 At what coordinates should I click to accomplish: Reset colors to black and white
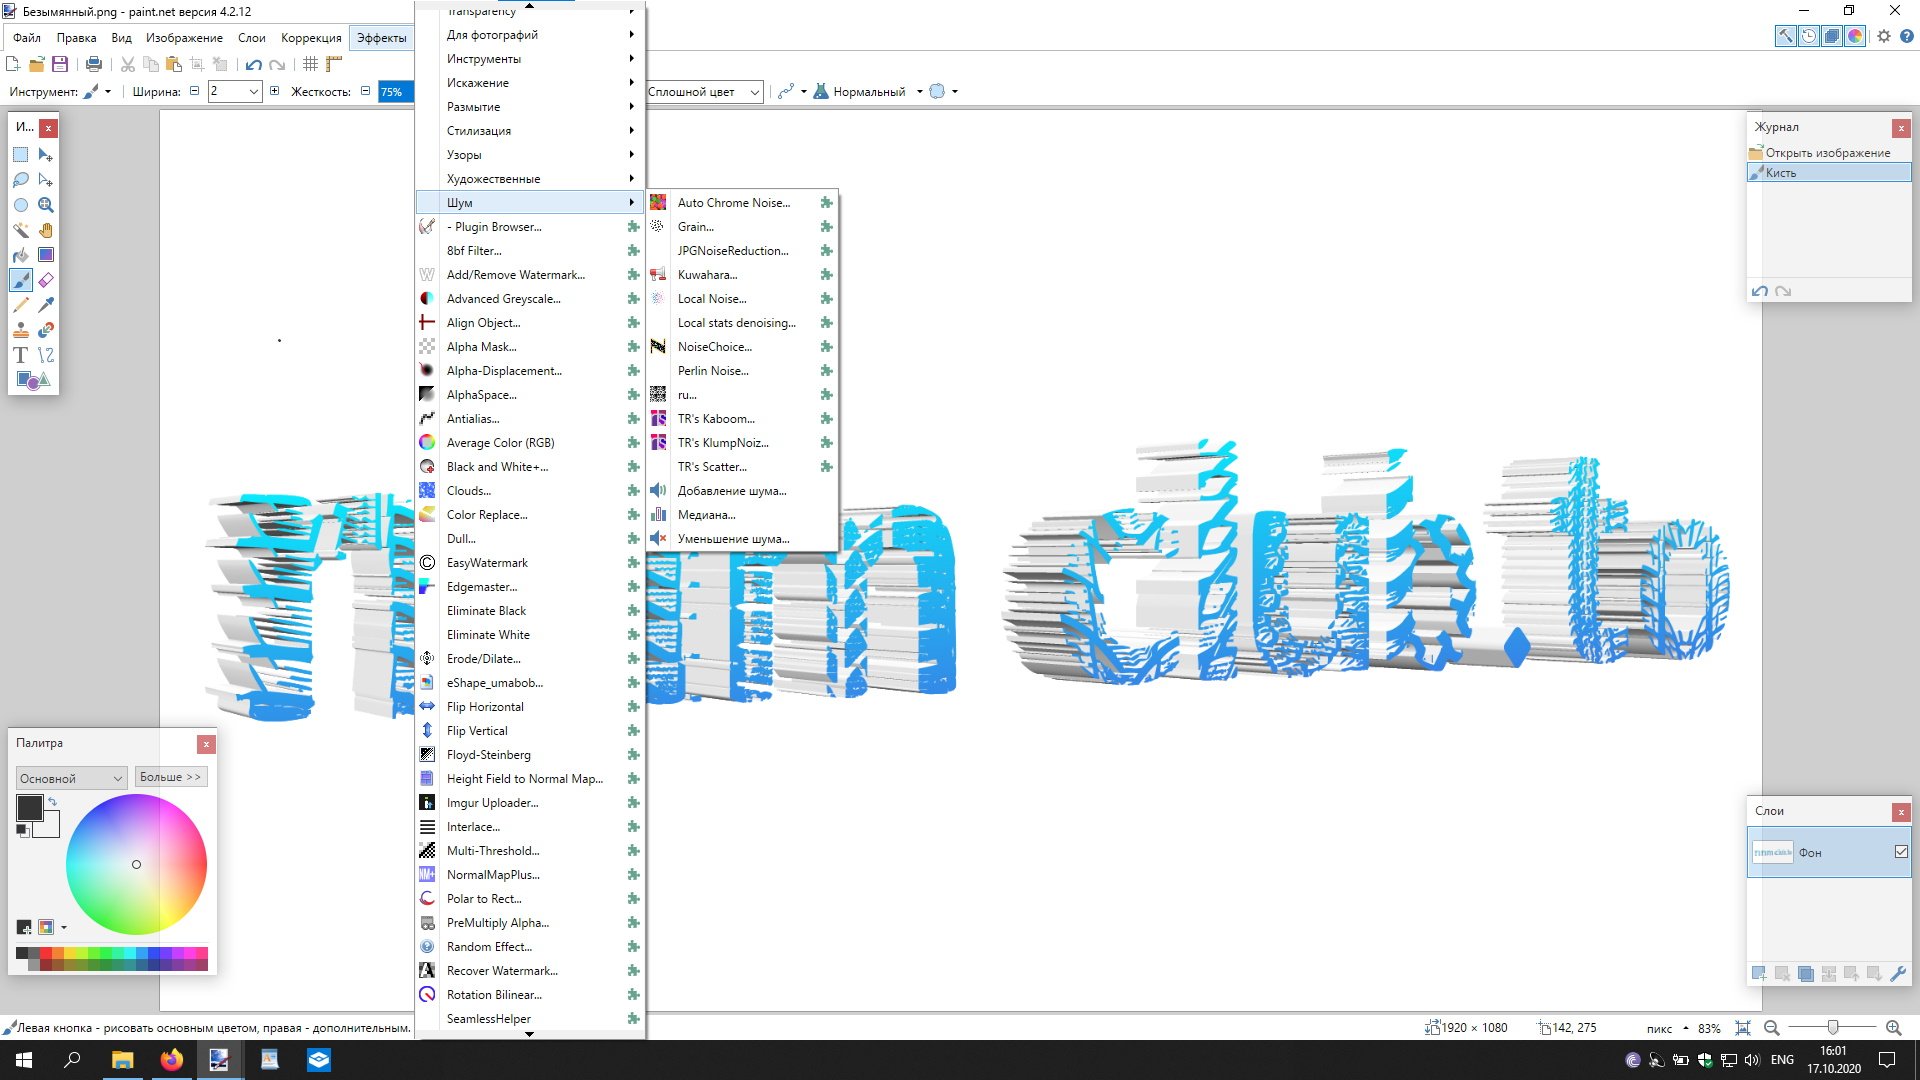(22, 830)
